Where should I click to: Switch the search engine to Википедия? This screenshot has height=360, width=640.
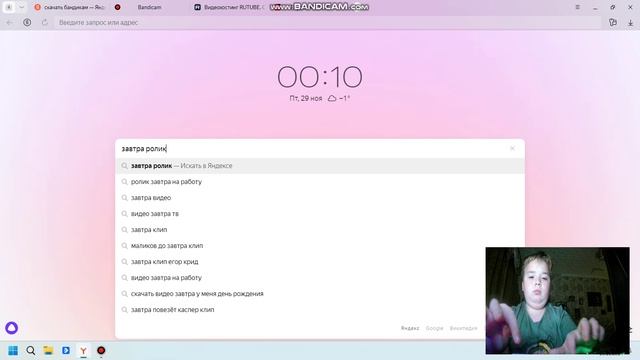click(x=463, y=328)
